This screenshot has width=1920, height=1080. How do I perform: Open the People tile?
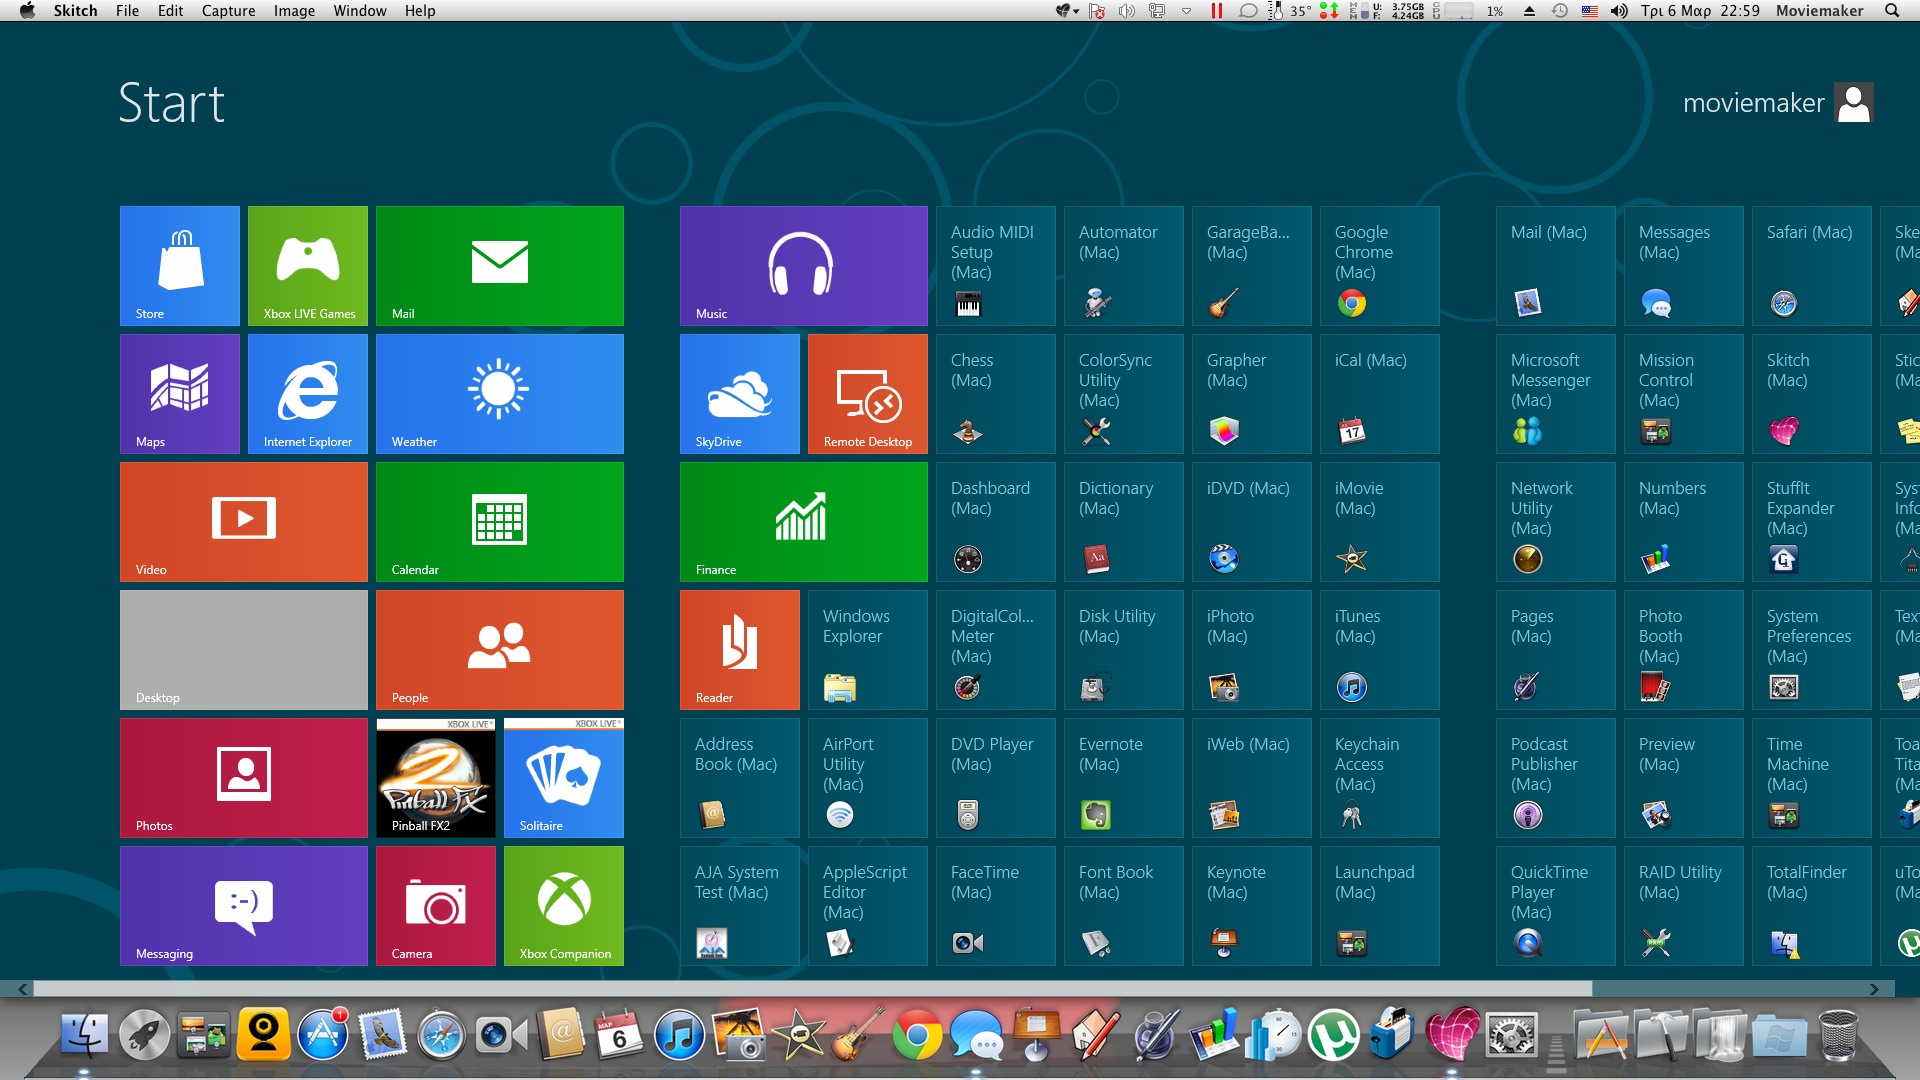pyautogui.click(x=500, y=650)
